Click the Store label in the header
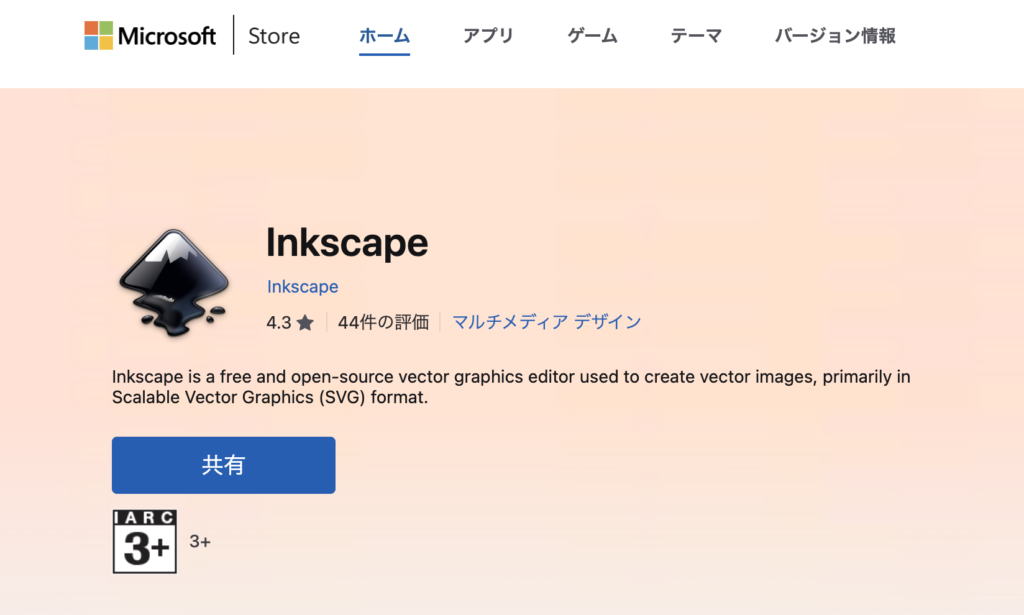The height and width of the screenshot is (615, 1024). (x=273, y=35)
